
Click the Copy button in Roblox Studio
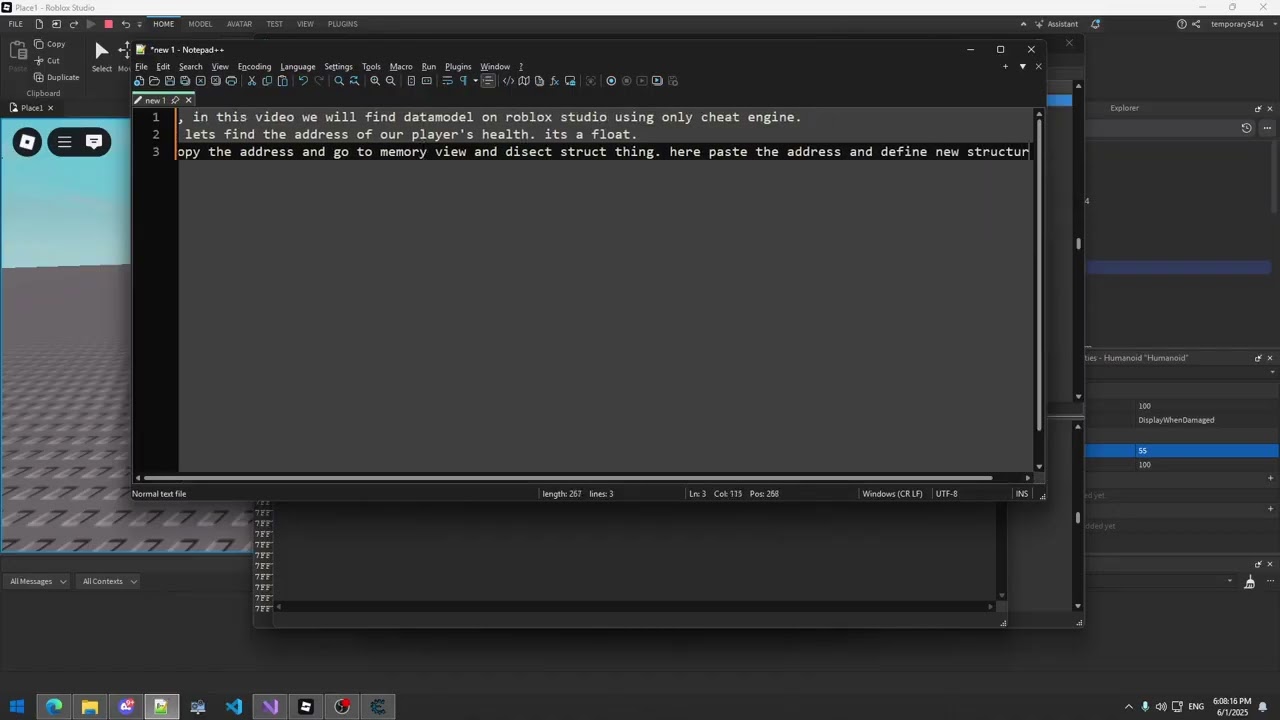49,44
